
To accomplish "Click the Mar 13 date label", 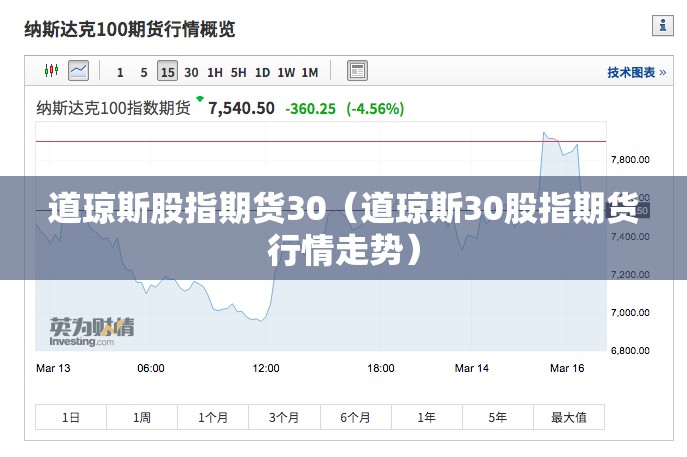I will coord(53,368).
